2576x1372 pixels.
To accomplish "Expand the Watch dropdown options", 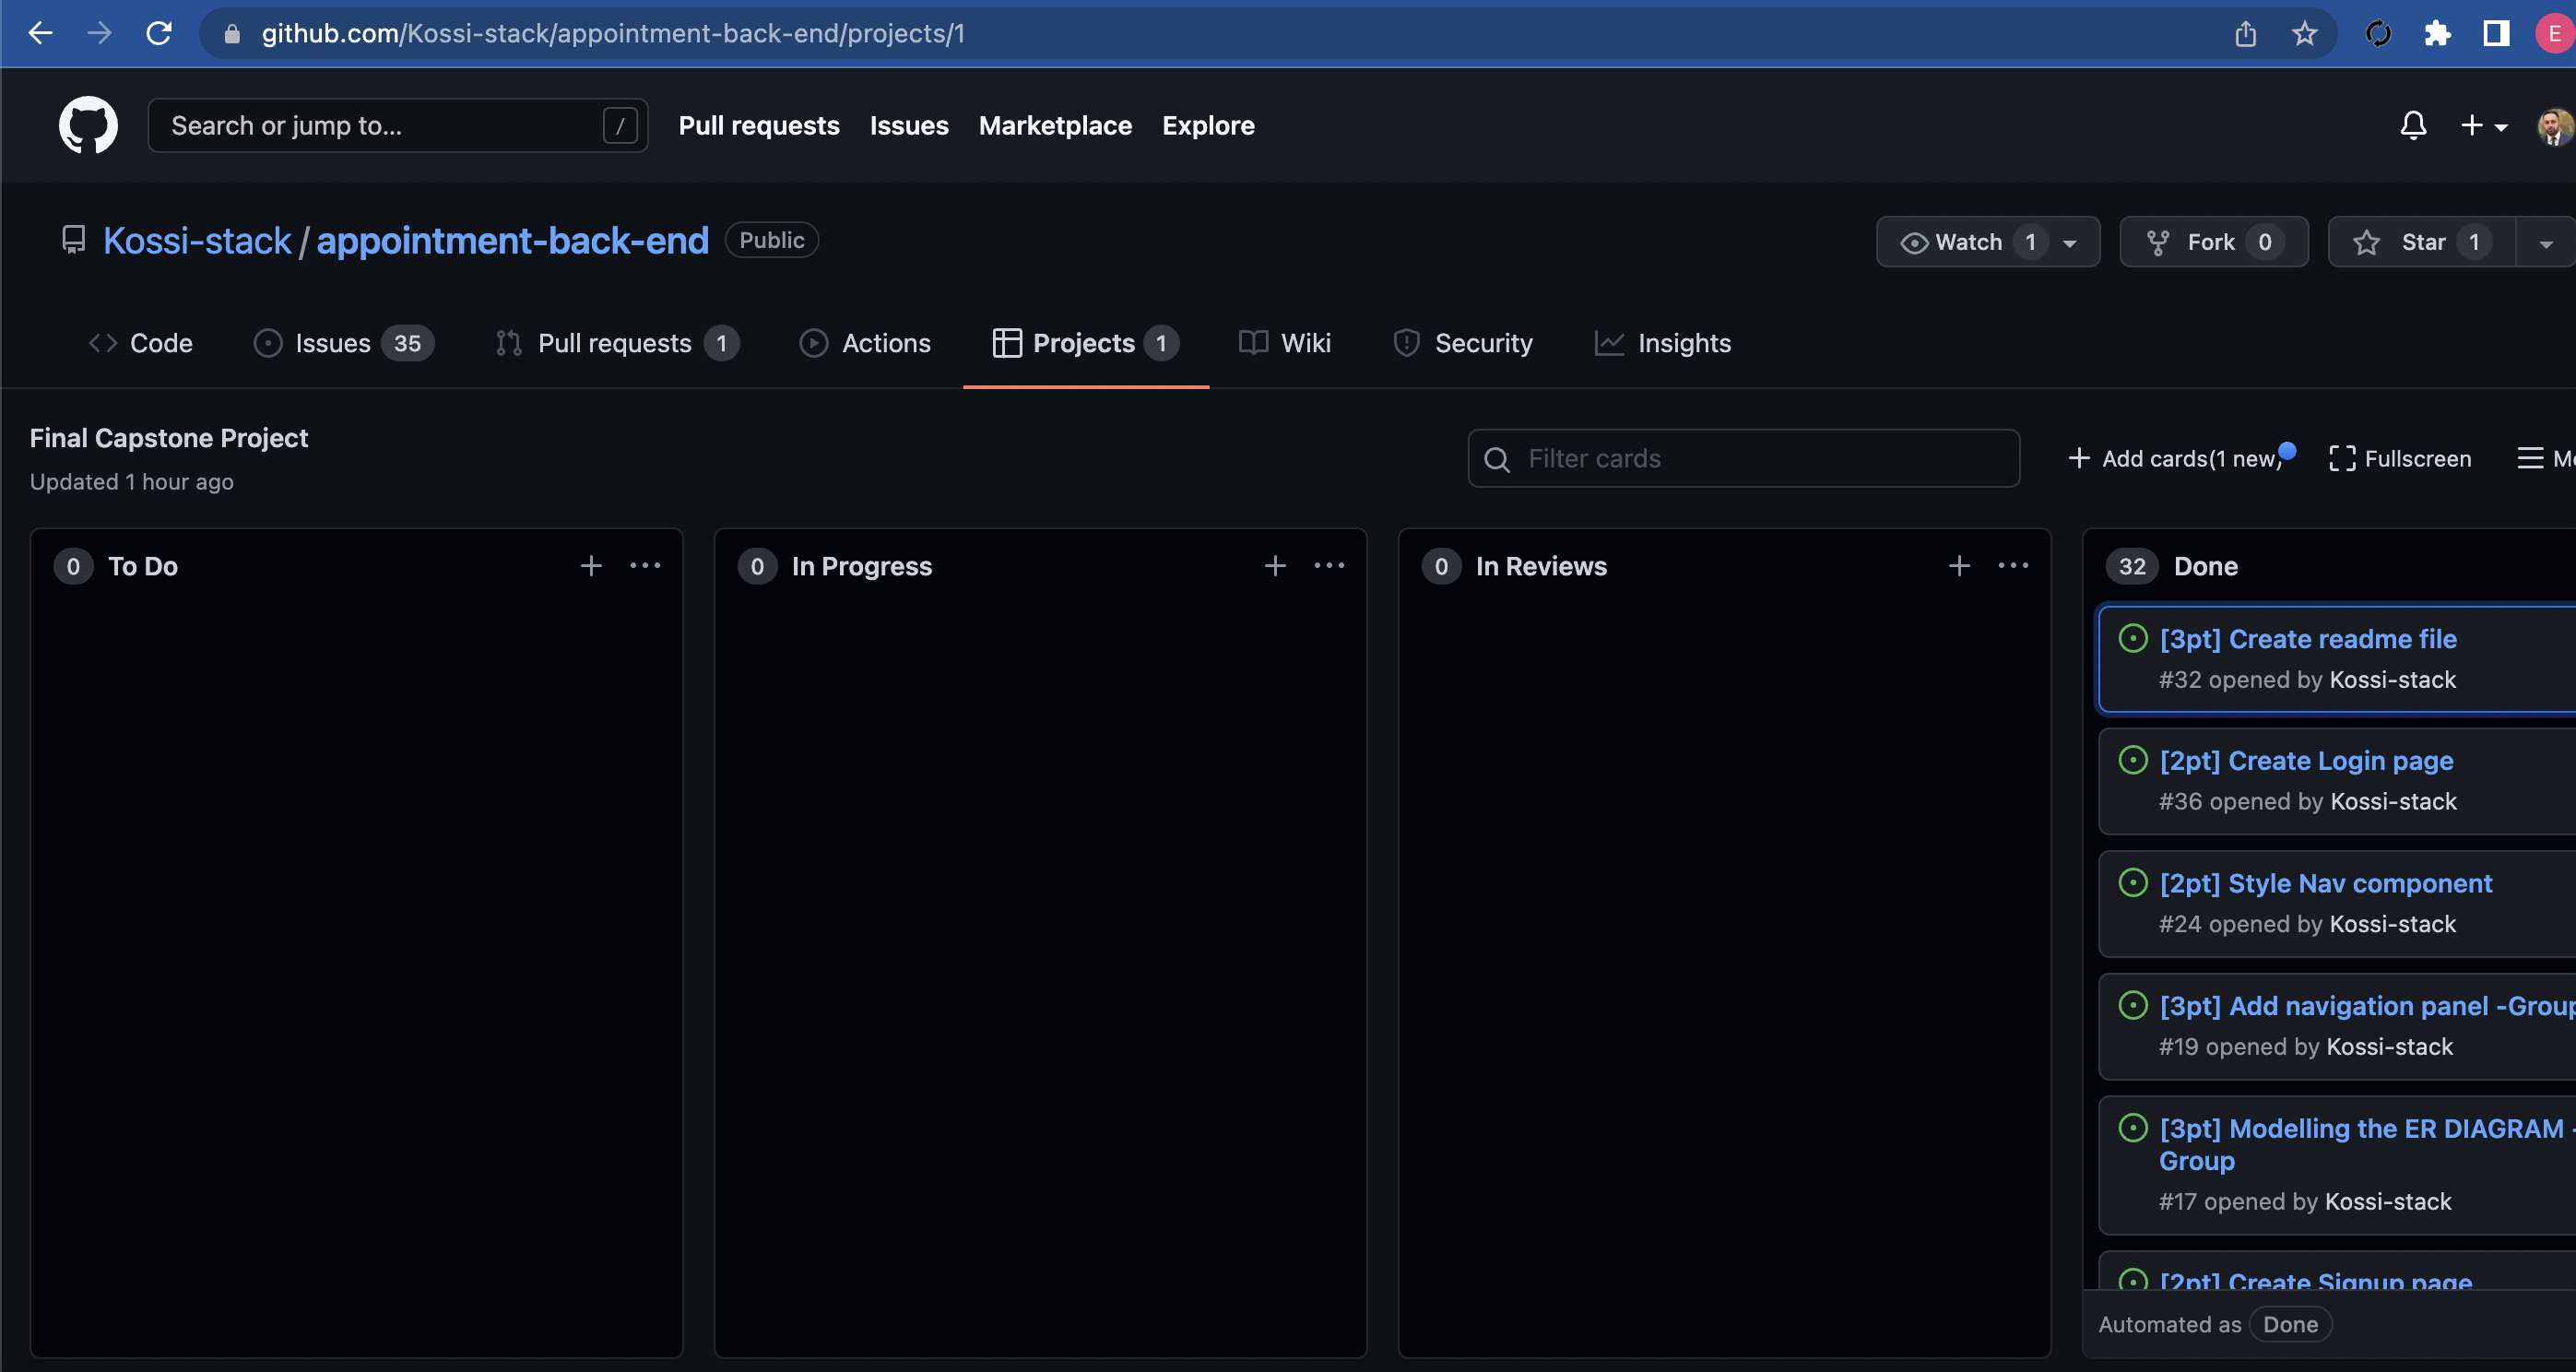I will (x=2072, y=242).
